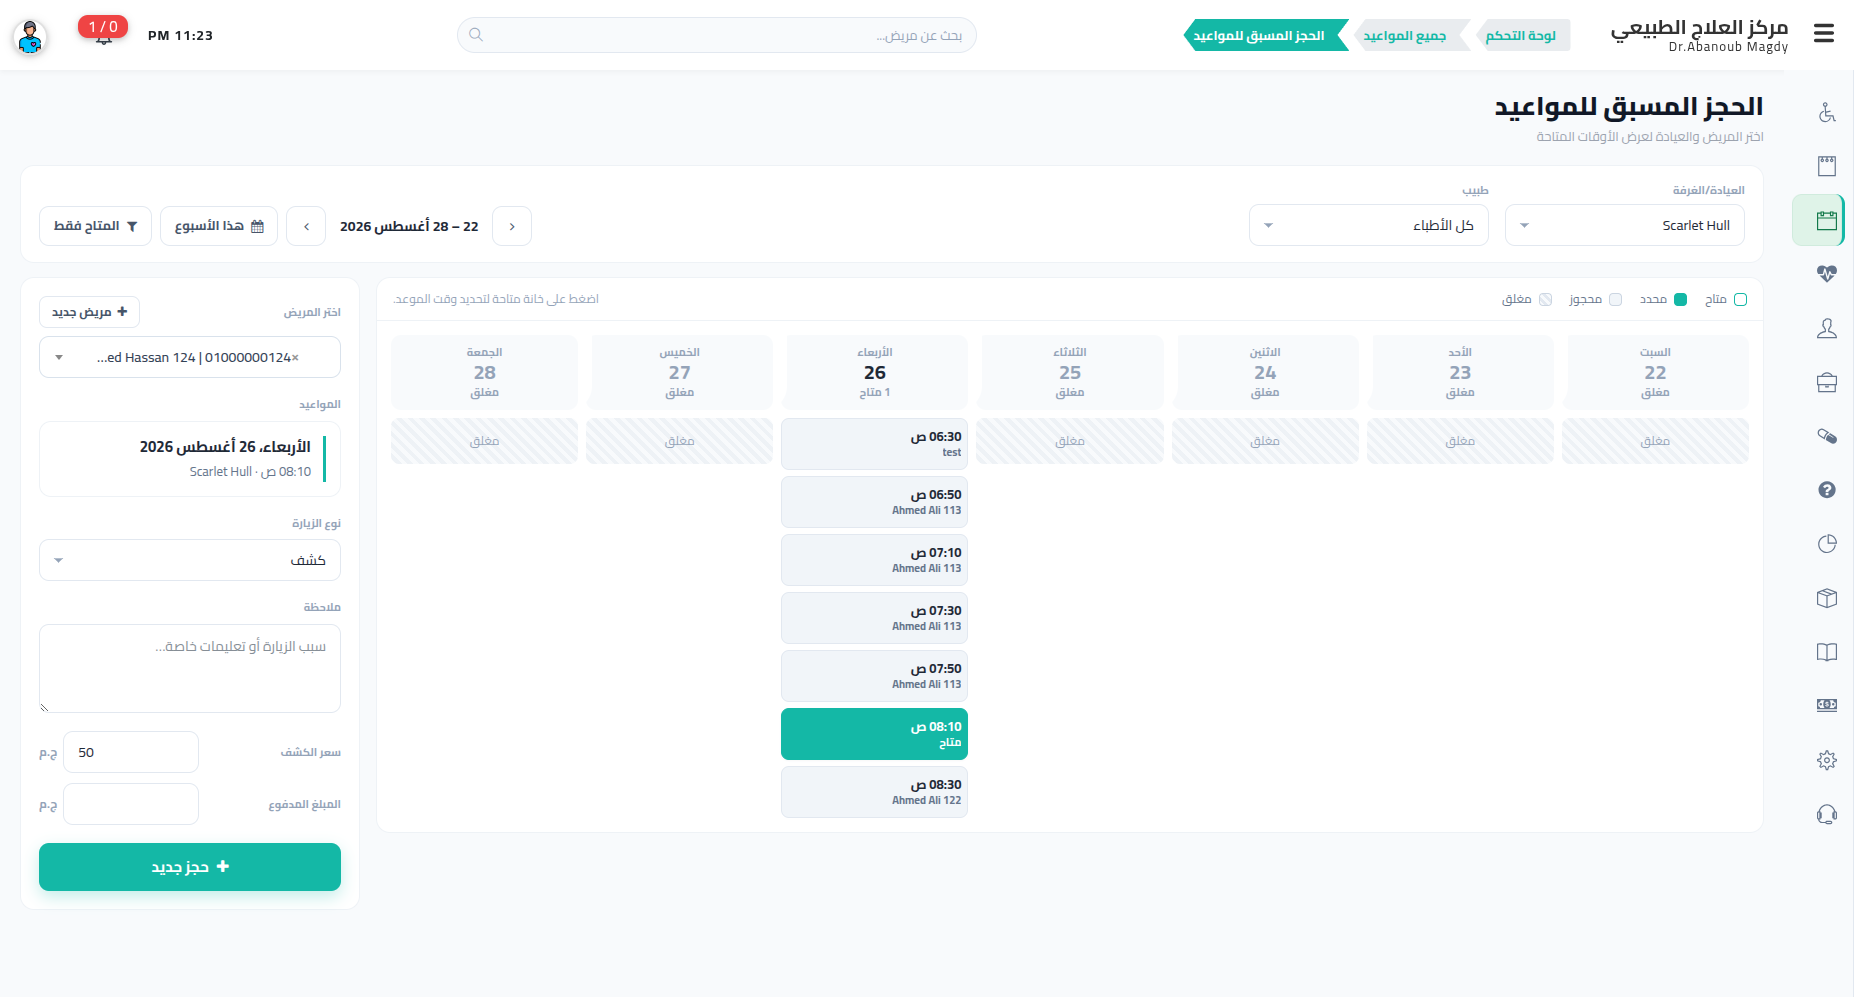The image size is (1854, 997).
Task: Click the حجز جديد submit button
Action: pos(189,867)
